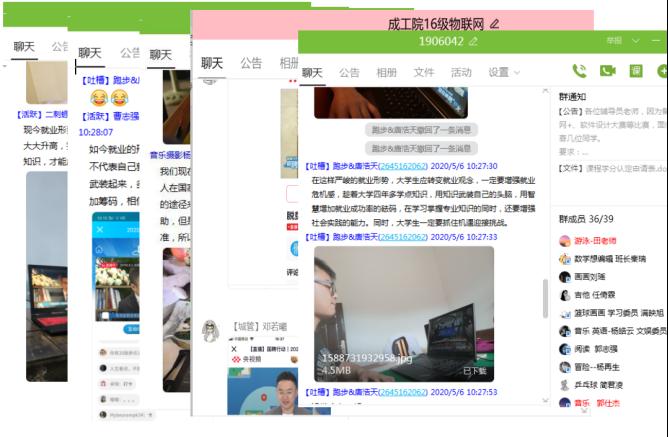Open the classroom (课) icon in 1906042 window
The height and width of the screenshot is (437, 668).
coord(636,71)
